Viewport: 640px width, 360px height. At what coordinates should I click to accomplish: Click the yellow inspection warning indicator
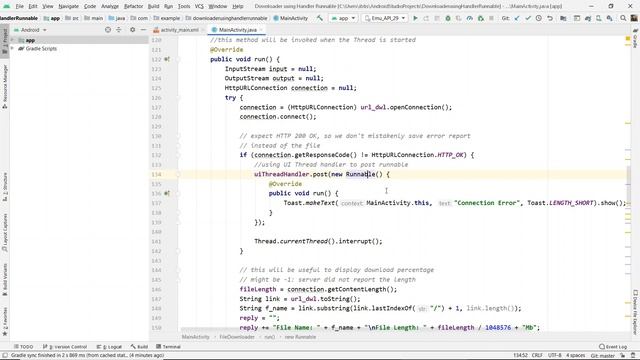pyautogui.click(x=628, y=39)
